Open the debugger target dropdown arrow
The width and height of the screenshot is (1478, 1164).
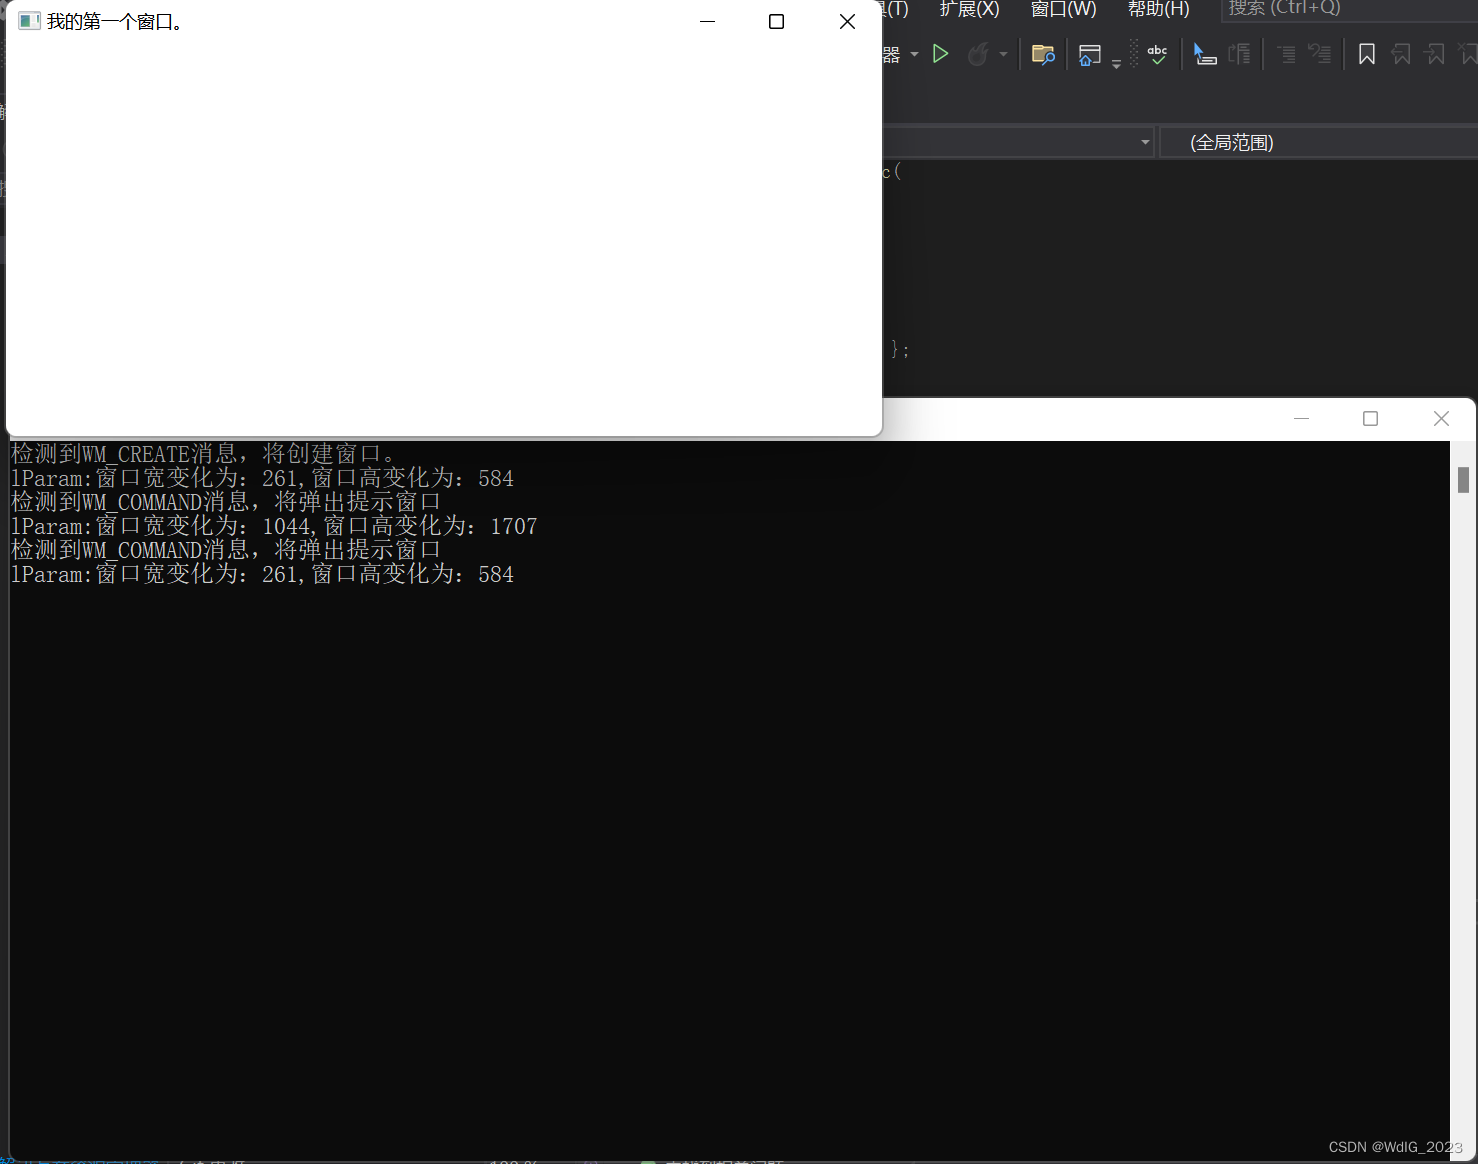coord(914,54)
